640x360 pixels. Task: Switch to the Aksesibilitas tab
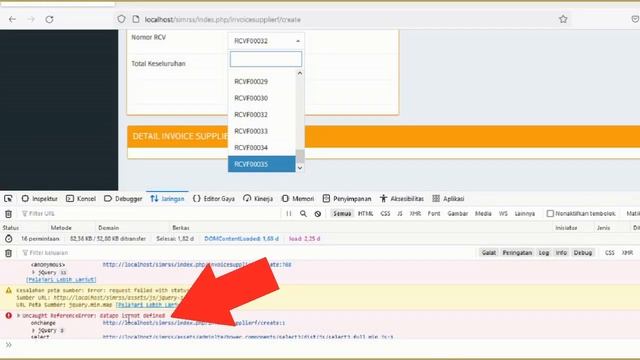tap(402, 199)
